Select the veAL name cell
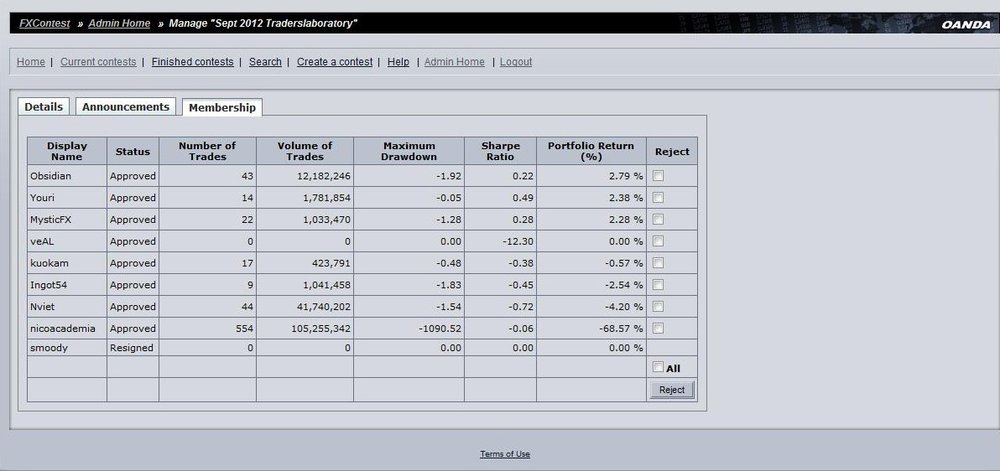Screen dimensions: 1000x471 67,241
